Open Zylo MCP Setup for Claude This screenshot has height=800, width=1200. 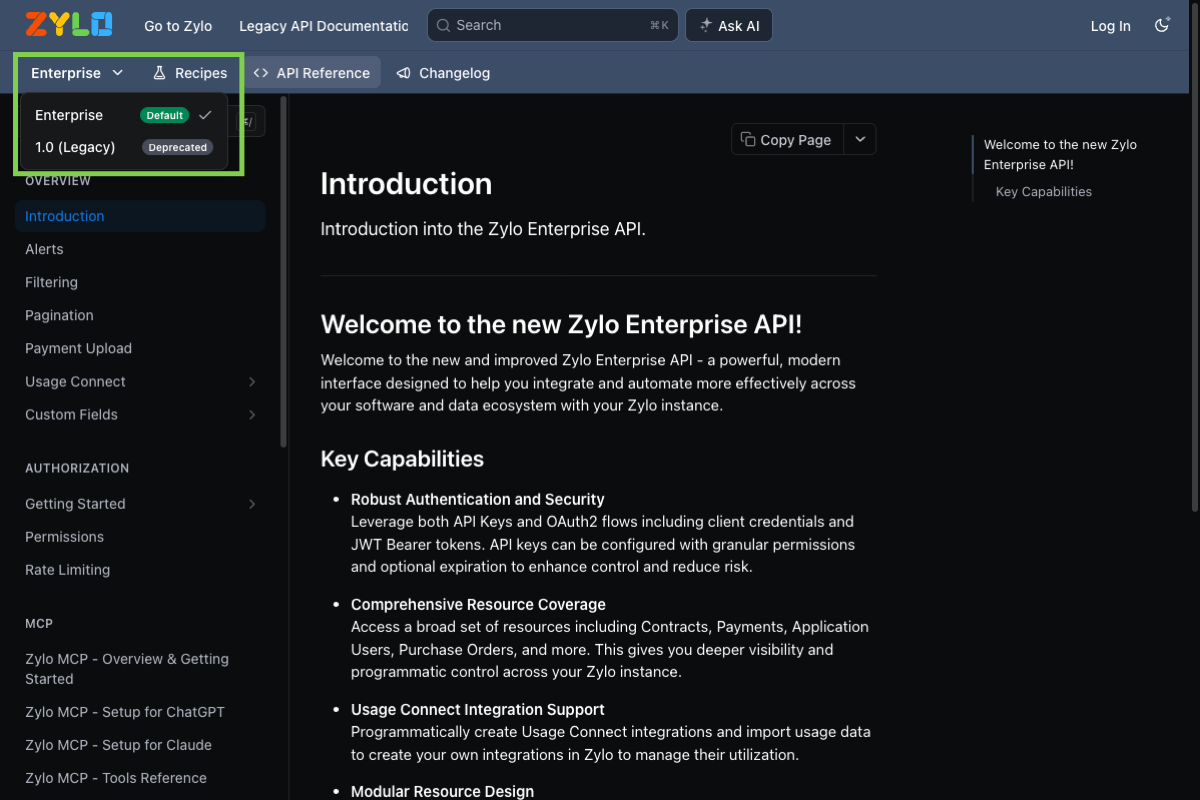(140, 745)
